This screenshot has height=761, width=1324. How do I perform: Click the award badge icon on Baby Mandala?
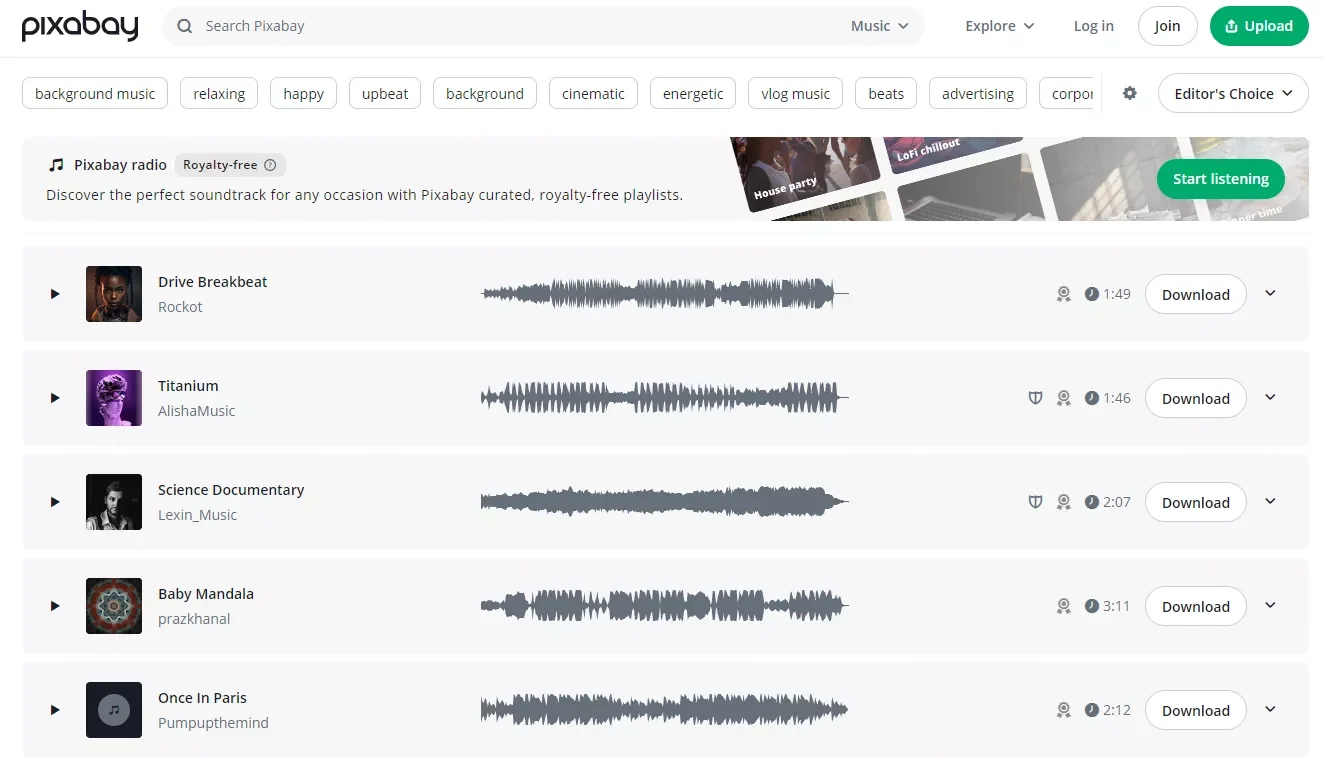coord(1064,606)
